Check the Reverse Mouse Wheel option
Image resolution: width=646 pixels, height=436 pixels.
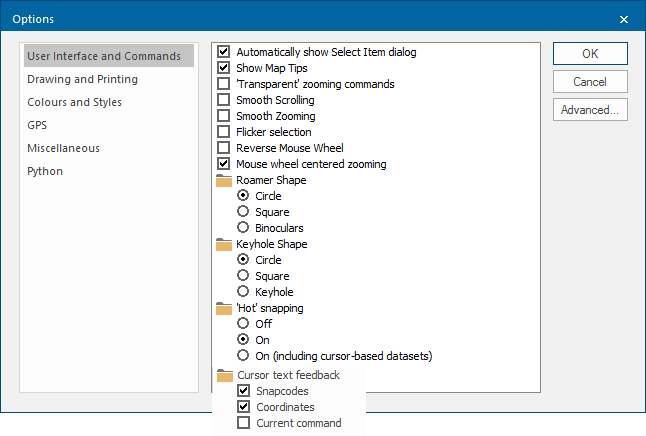tap(224, 148)
